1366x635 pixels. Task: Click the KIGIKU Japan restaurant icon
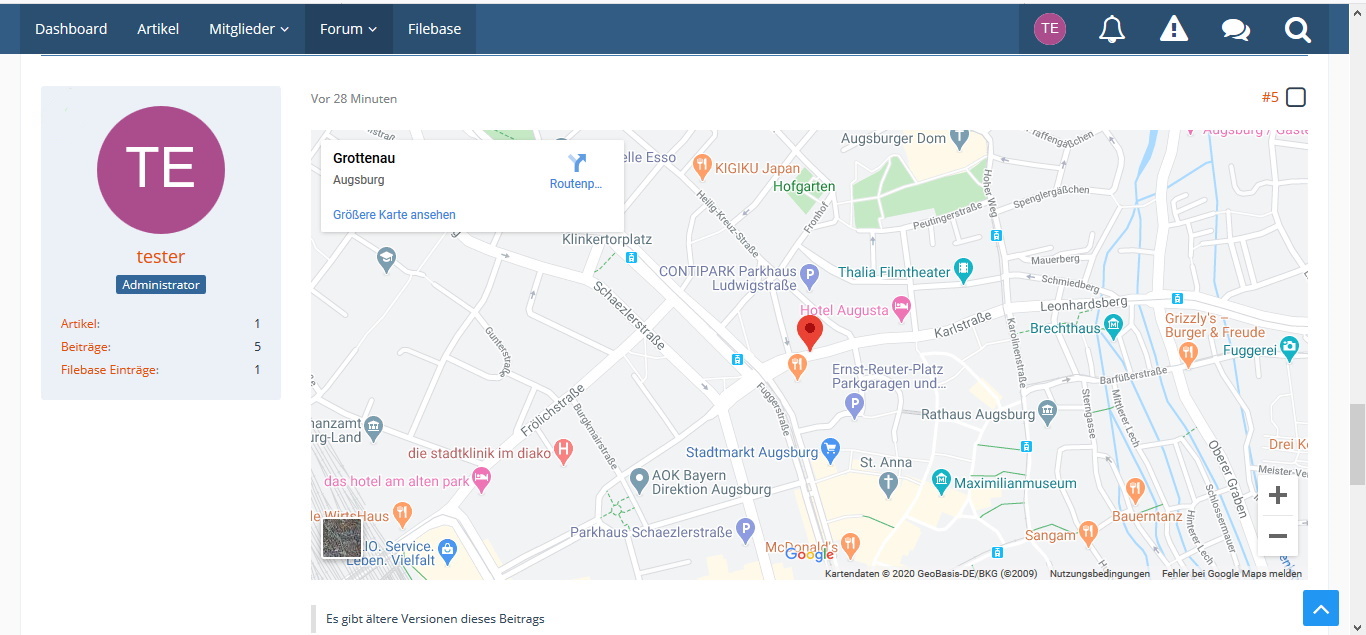702,164
